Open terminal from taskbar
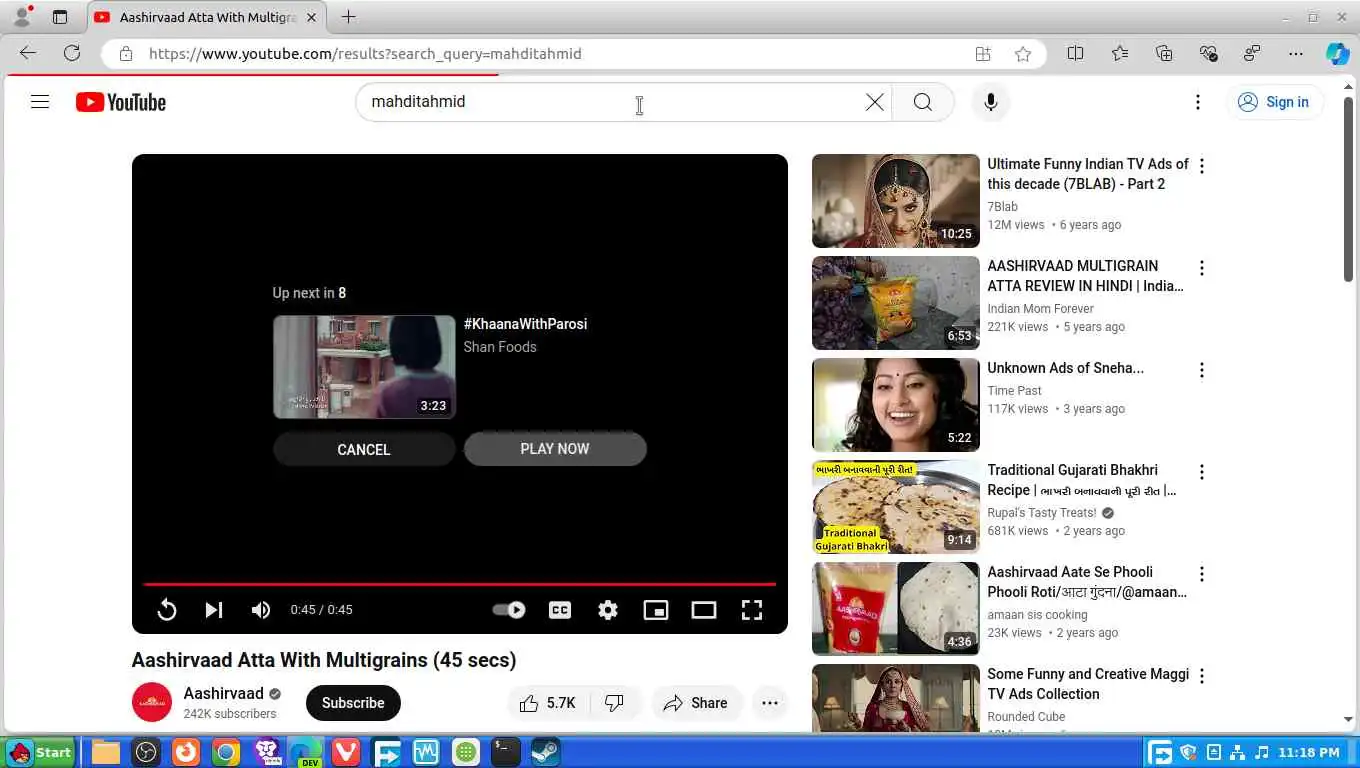 tap(506, 752)
